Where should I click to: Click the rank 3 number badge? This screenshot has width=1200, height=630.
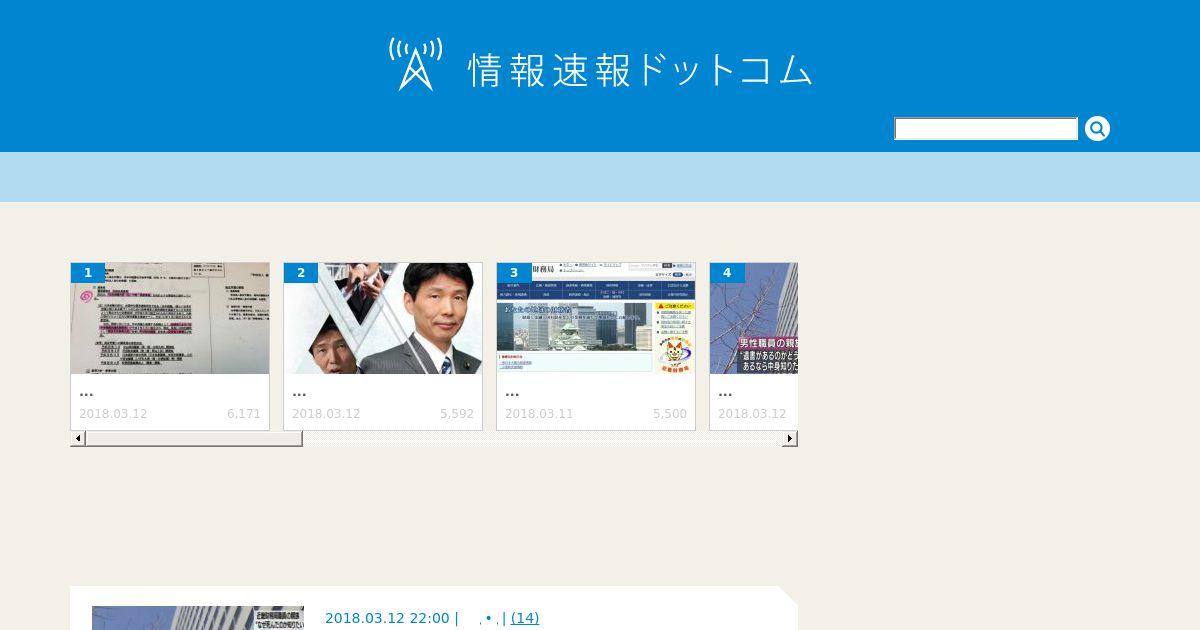point(514,273)
